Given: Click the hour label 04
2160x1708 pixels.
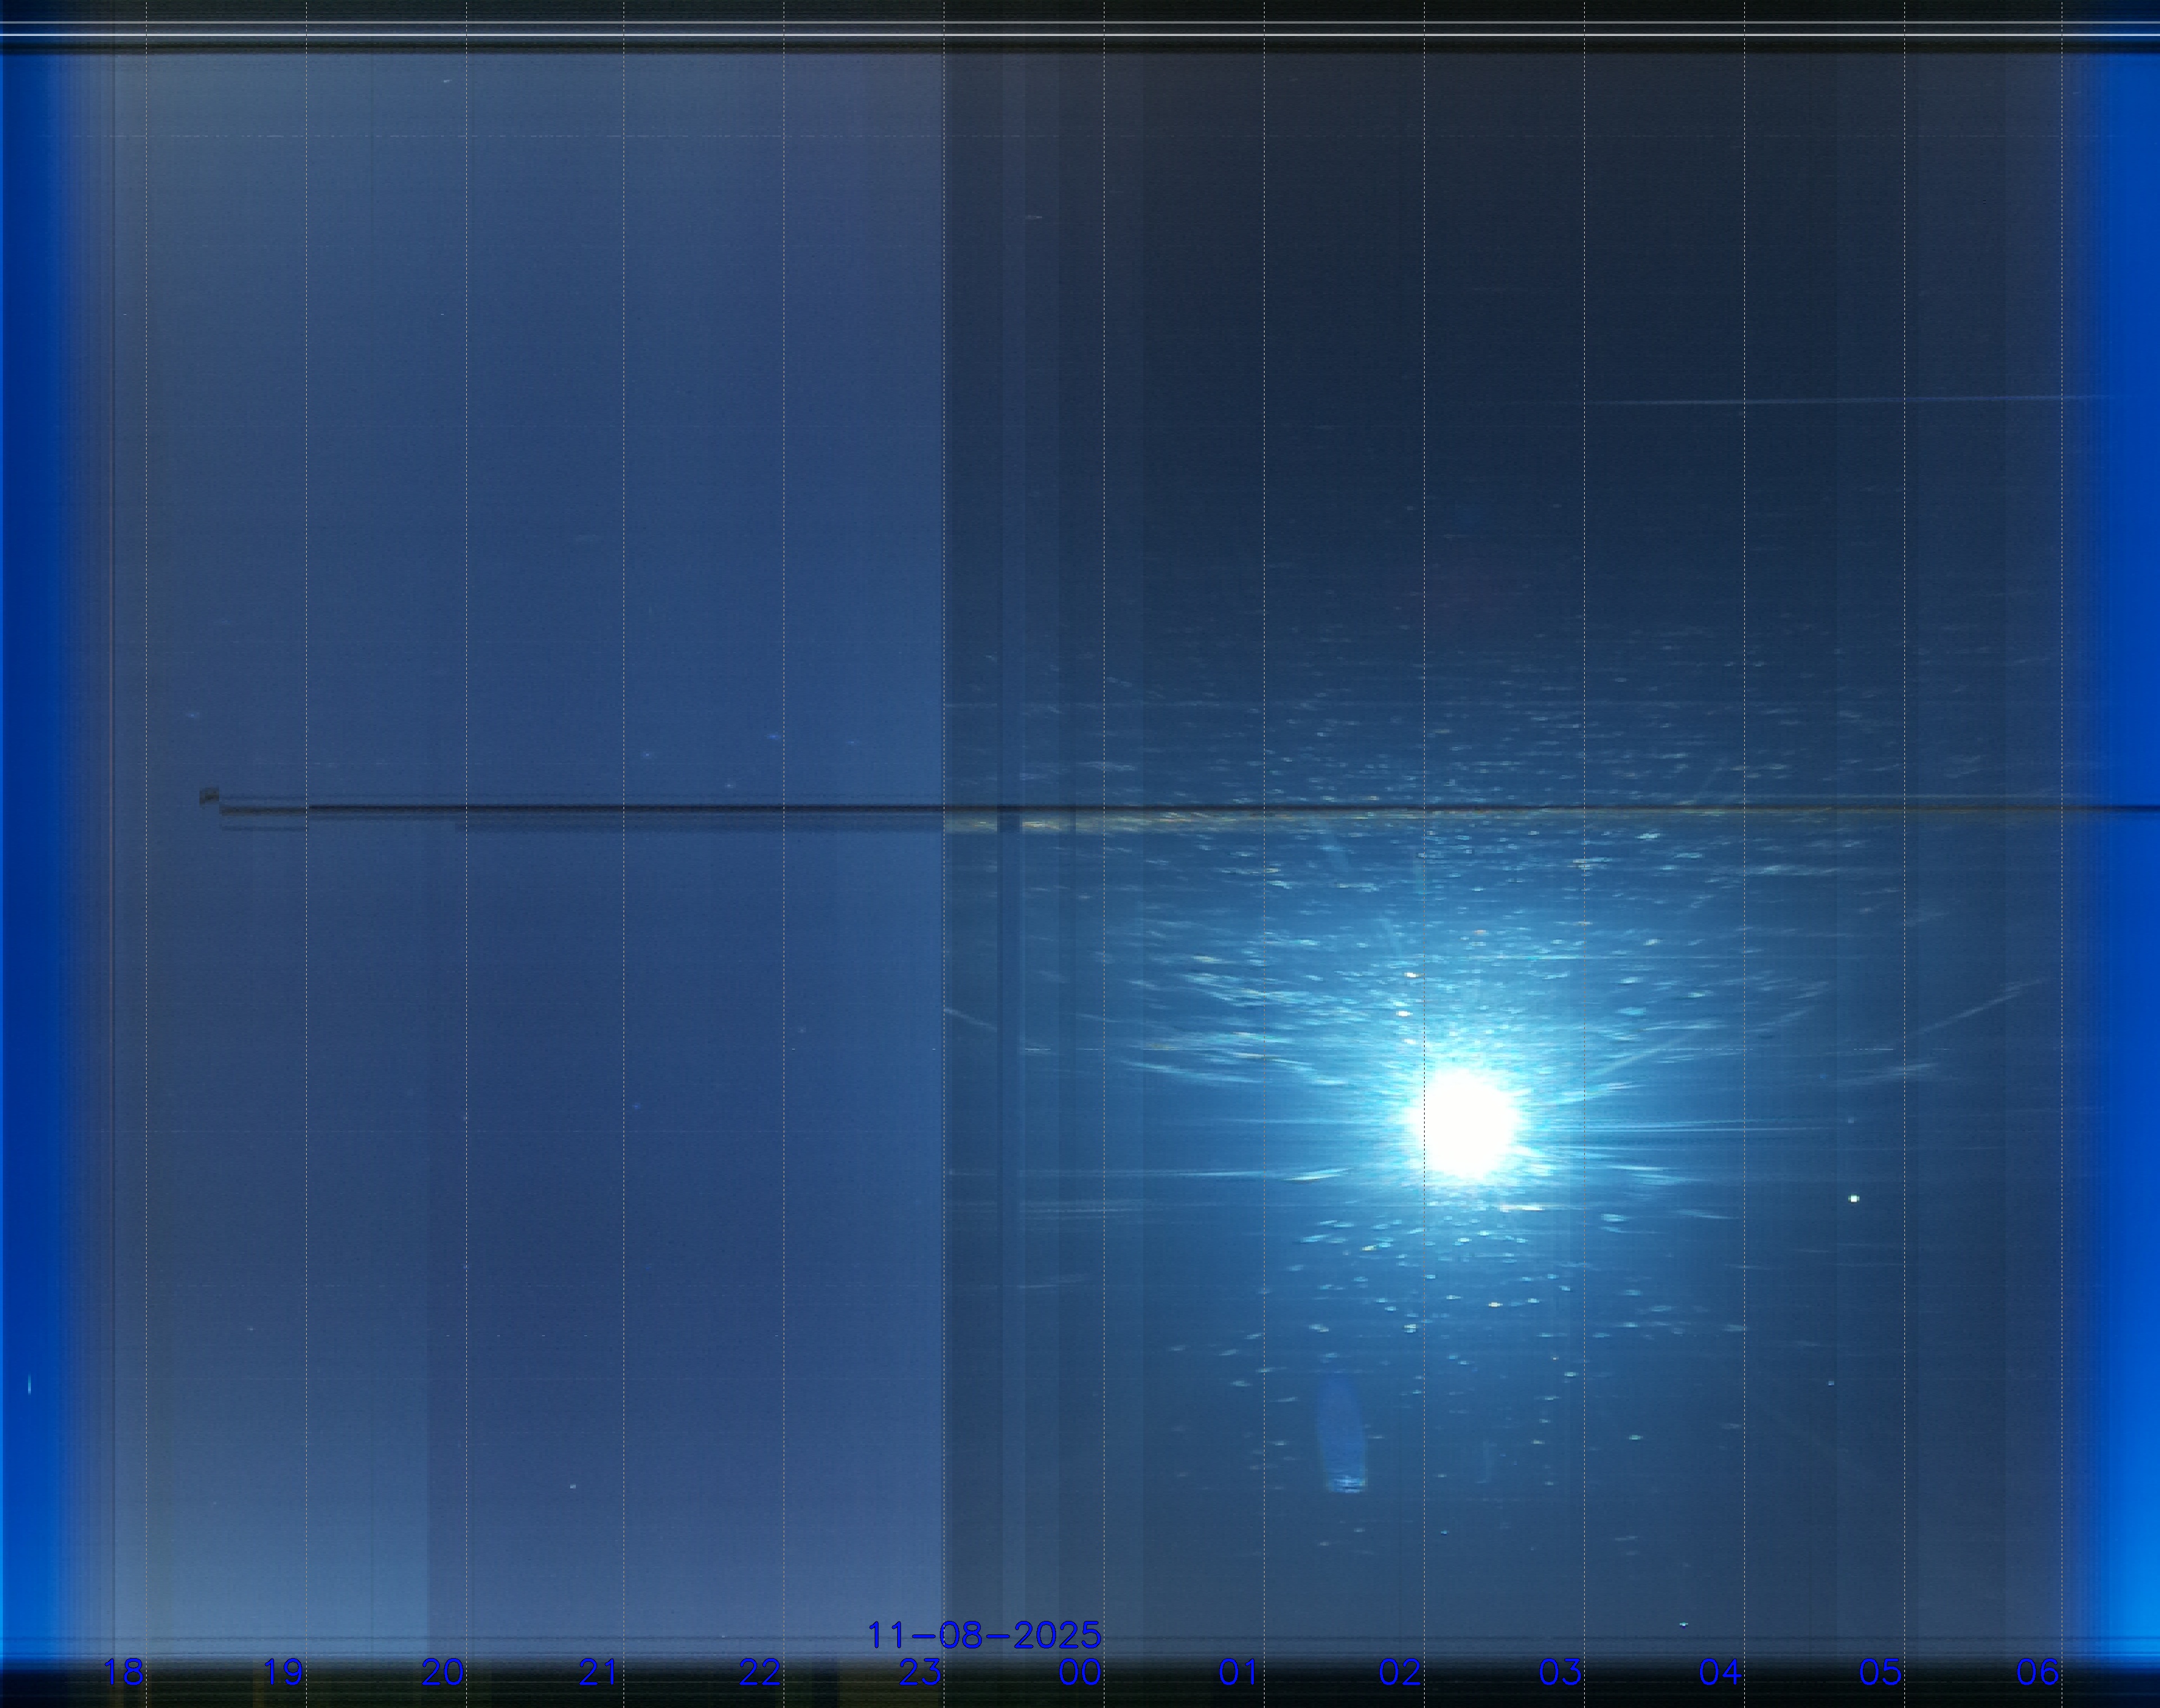Looking at the screenshot, I should pyautogui.click(x=1720, y=1672).
